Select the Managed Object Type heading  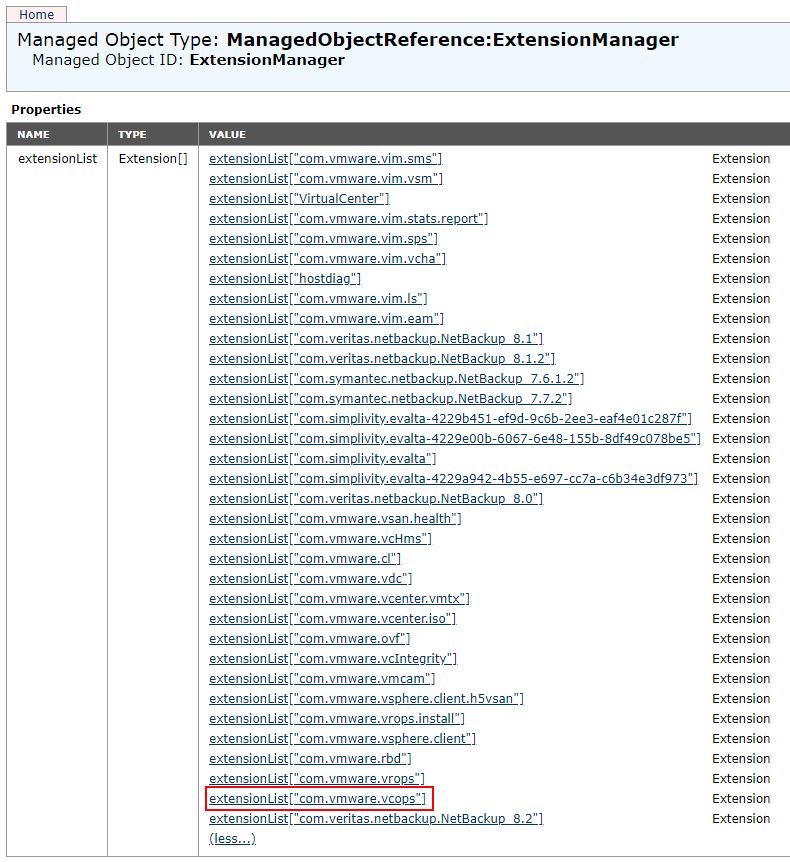pyautogui.click(x=347, y=40)
